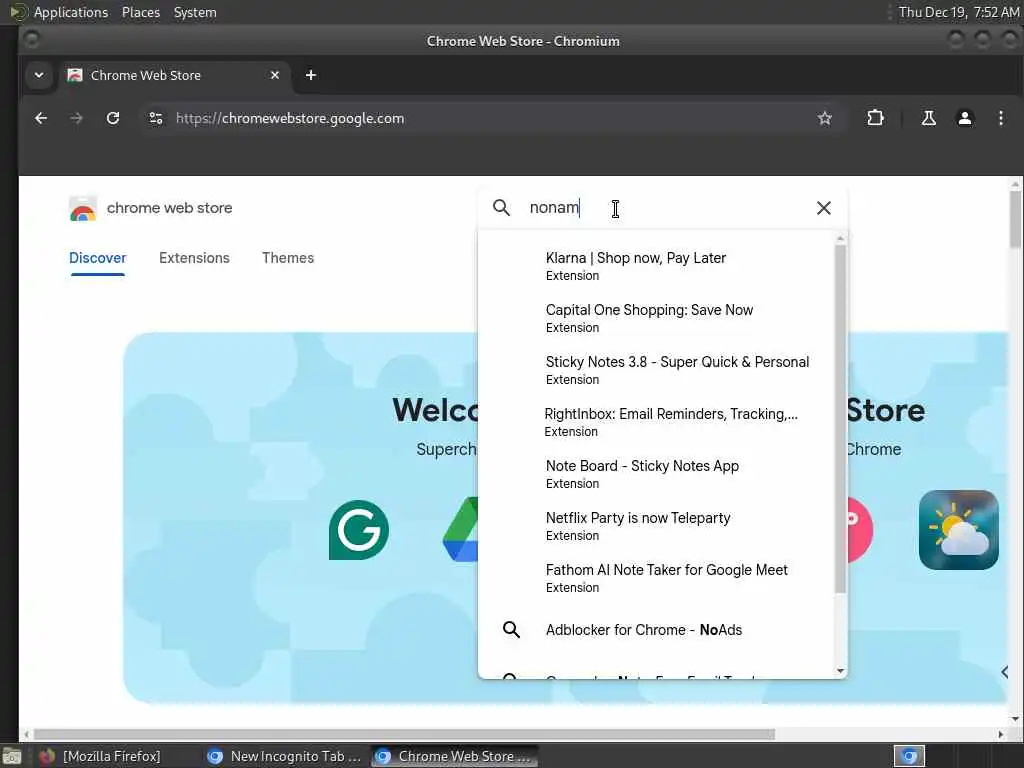Viewport: 1024px width, 768px height.
Task: Select 'Fathom AI Note Taker for Google Meet'
Action: click(656, 577)
